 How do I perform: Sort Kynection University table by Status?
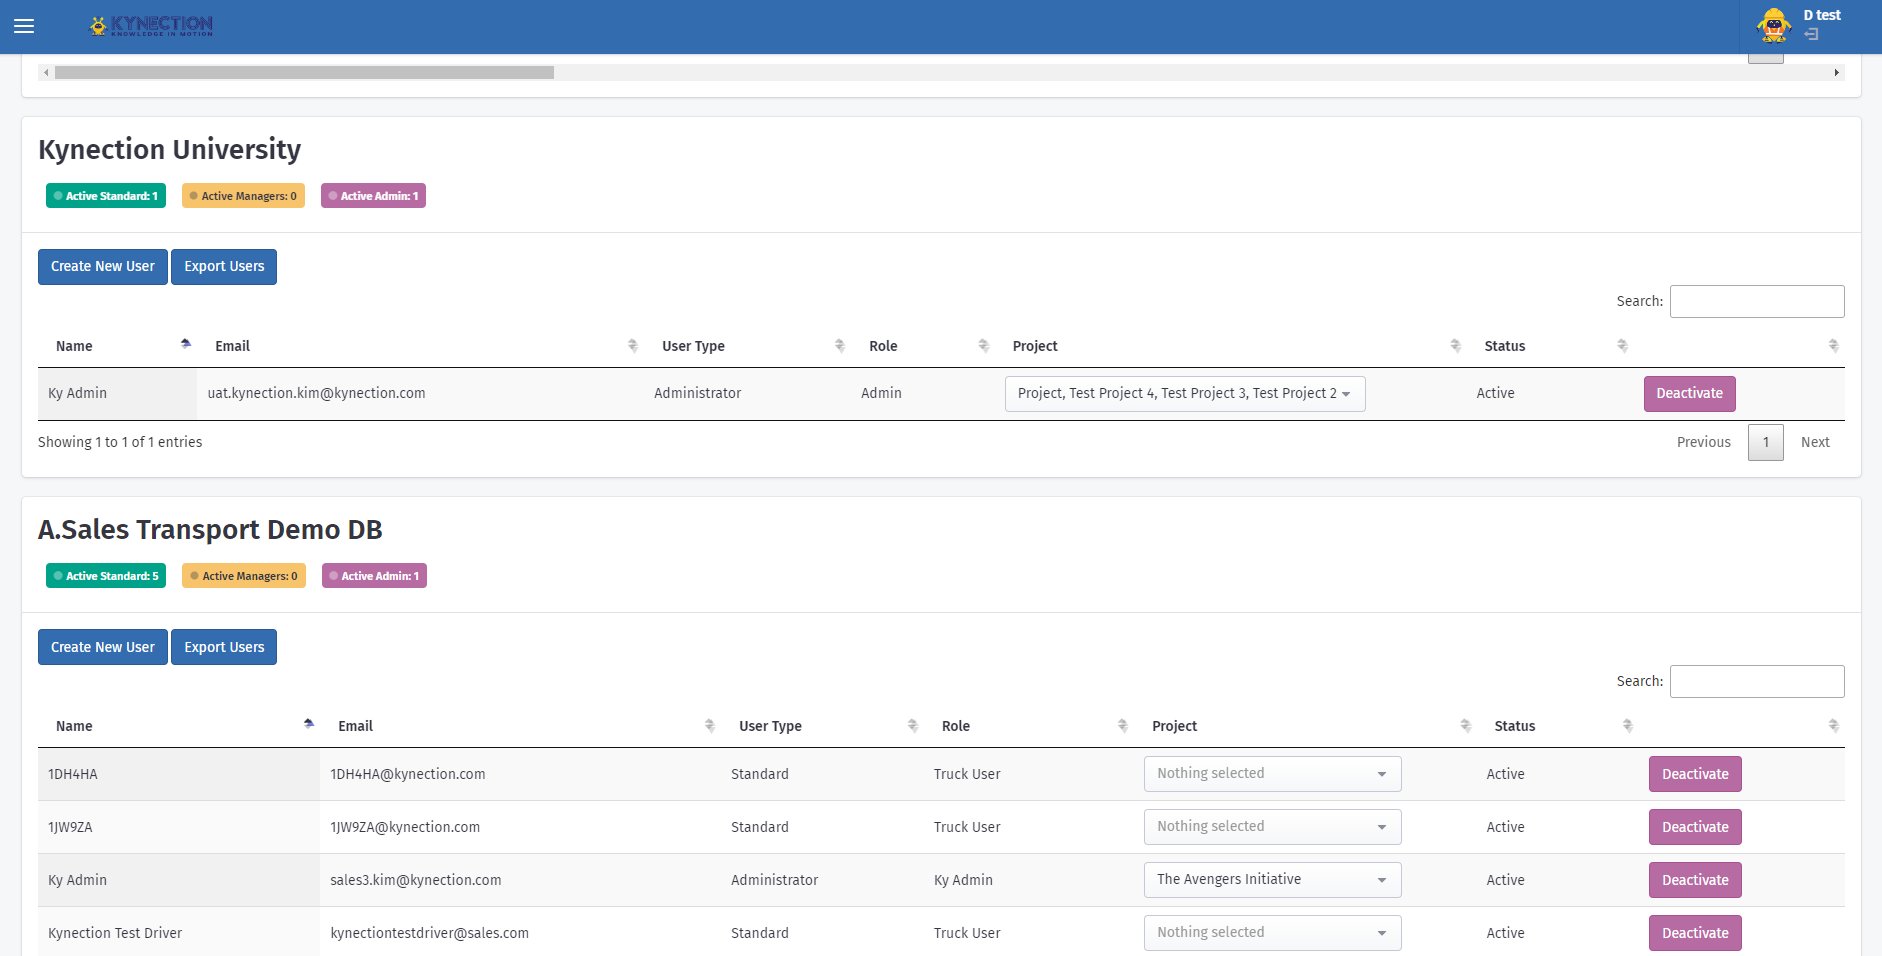point(1550,346)
